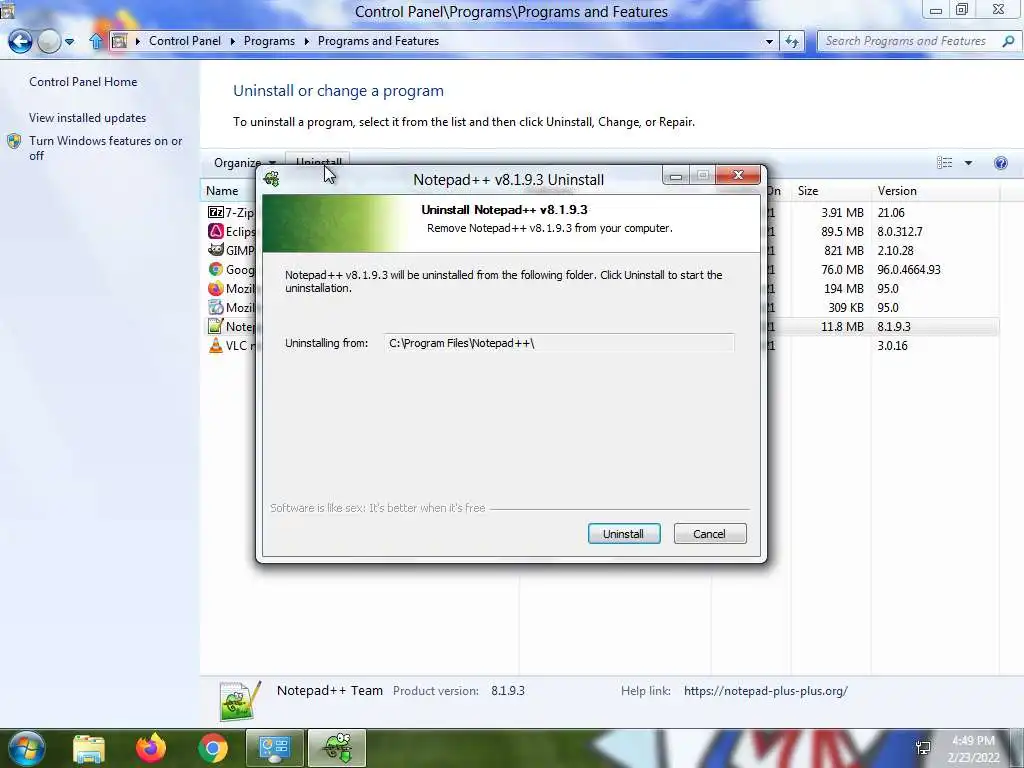Click the Forward navigation button
1024x768 pixels.
pos(49,41)
